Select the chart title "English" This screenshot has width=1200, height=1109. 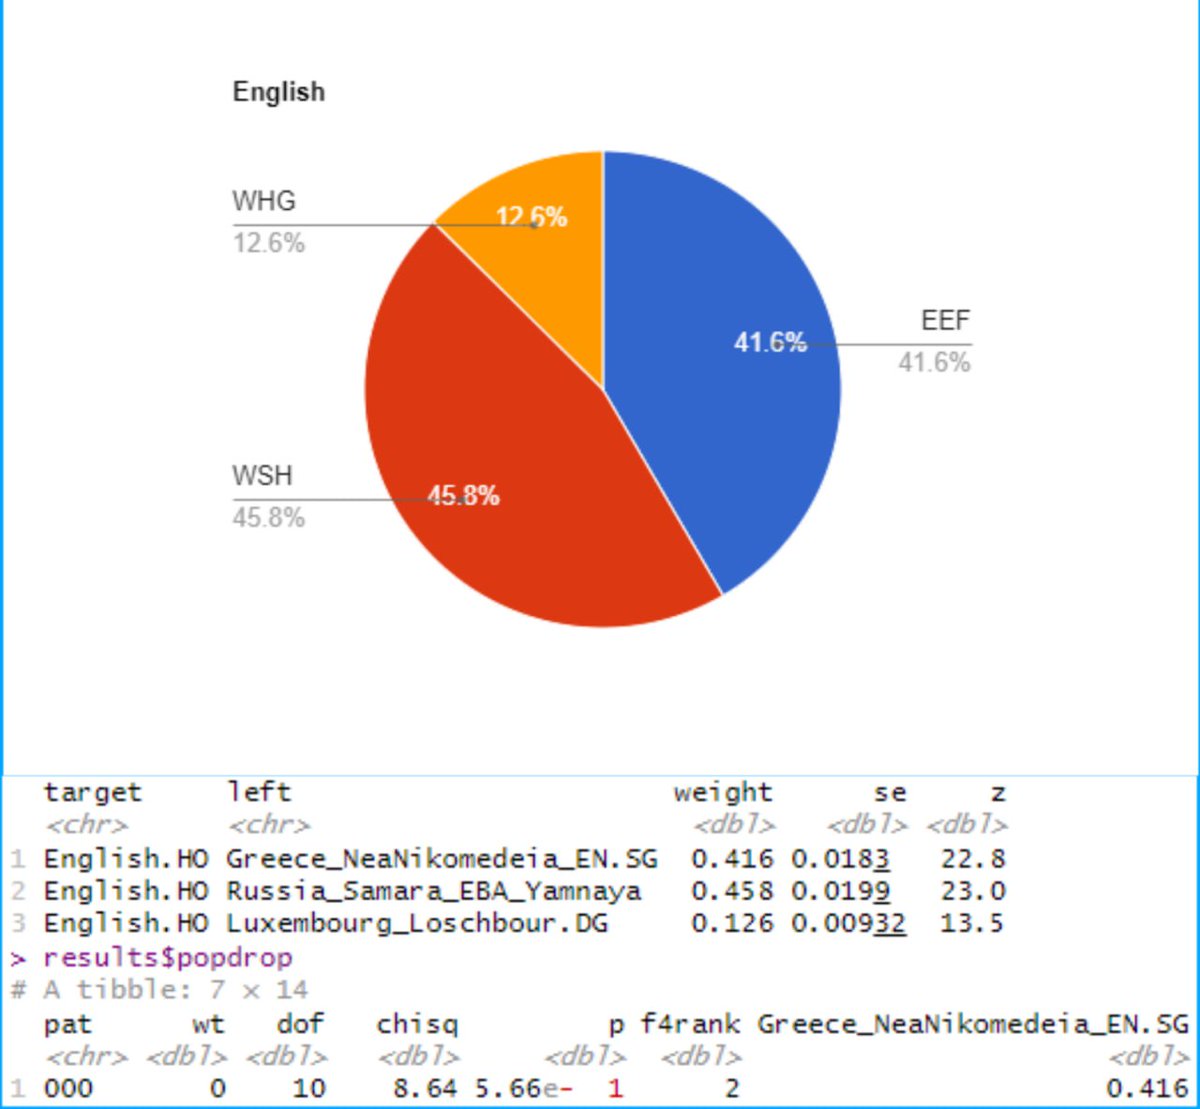click(x=279, y=92)
